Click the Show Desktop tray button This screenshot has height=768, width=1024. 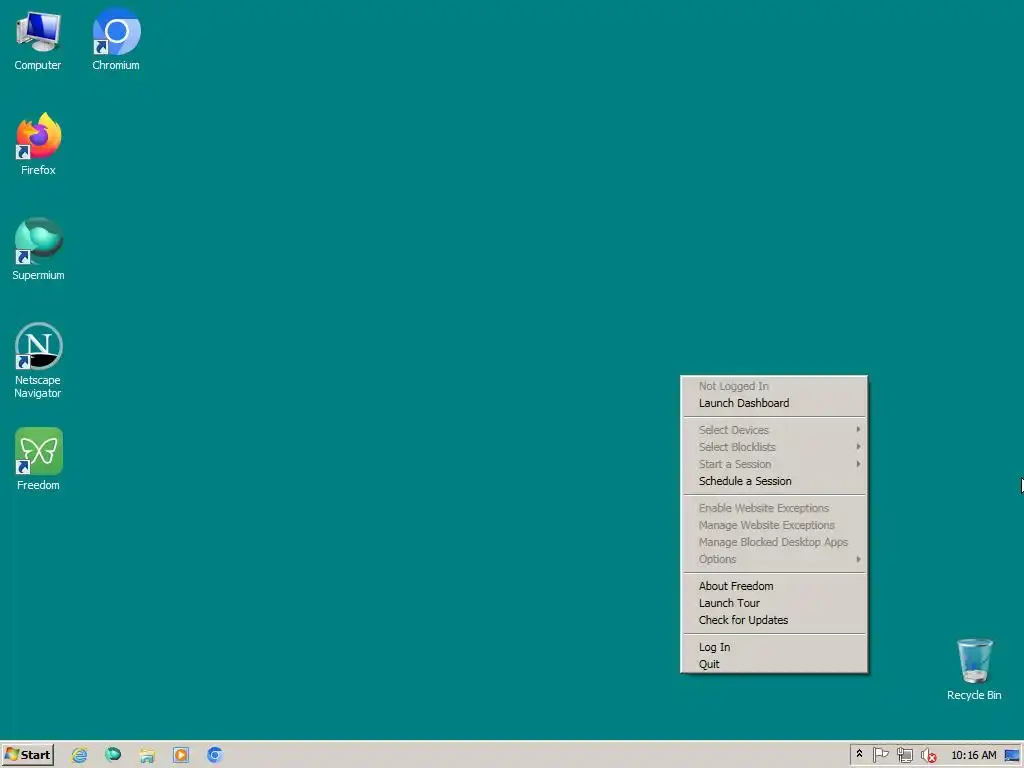point(1012,755)
